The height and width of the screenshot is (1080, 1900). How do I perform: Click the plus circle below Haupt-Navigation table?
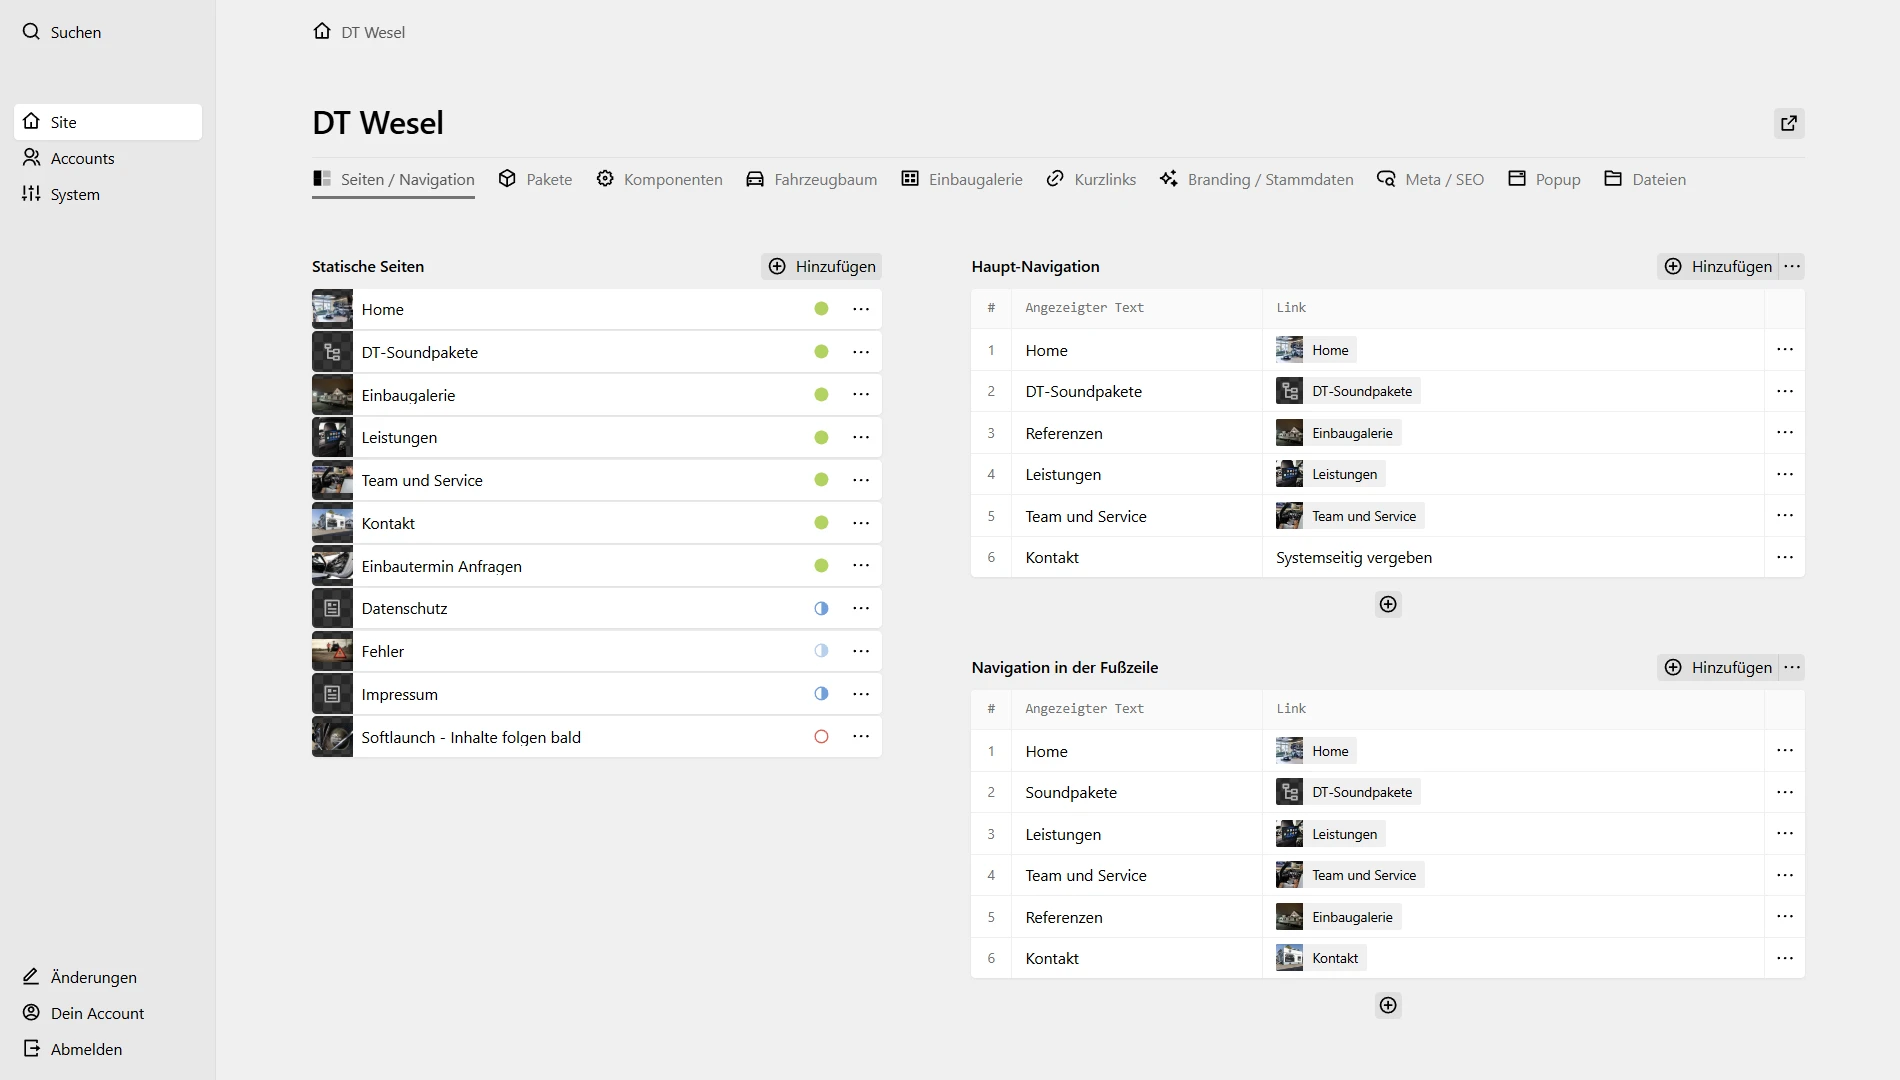coord(1388,604)
